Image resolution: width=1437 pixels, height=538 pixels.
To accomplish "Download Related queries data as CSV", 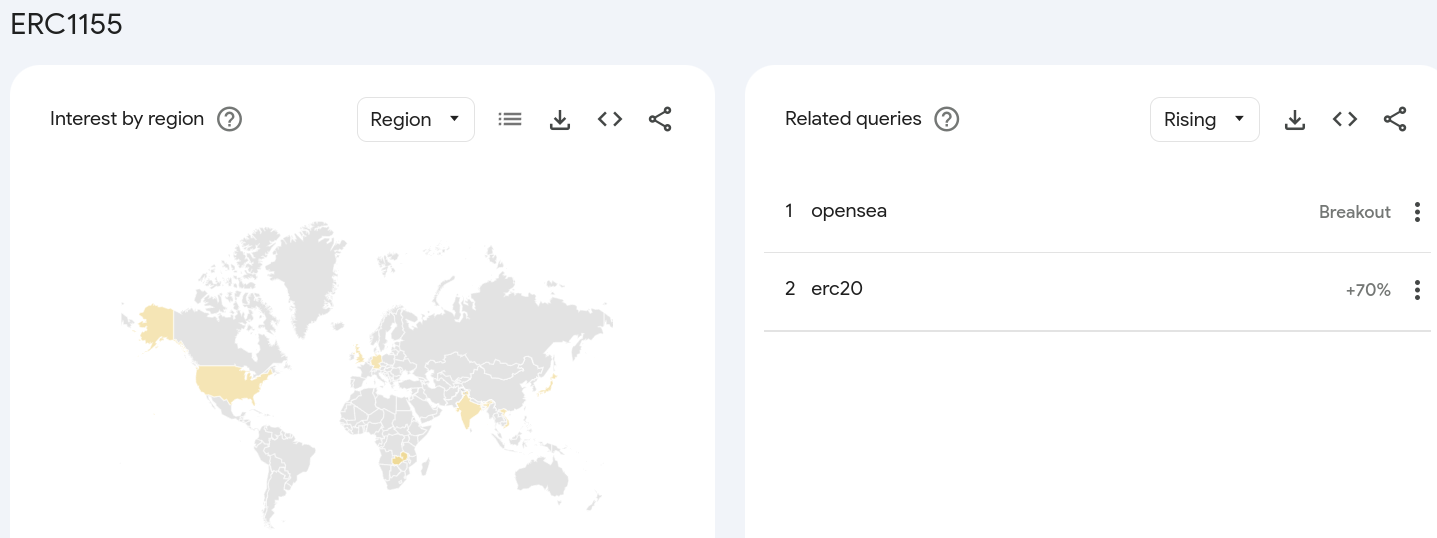I will [x=1295, y=120].
